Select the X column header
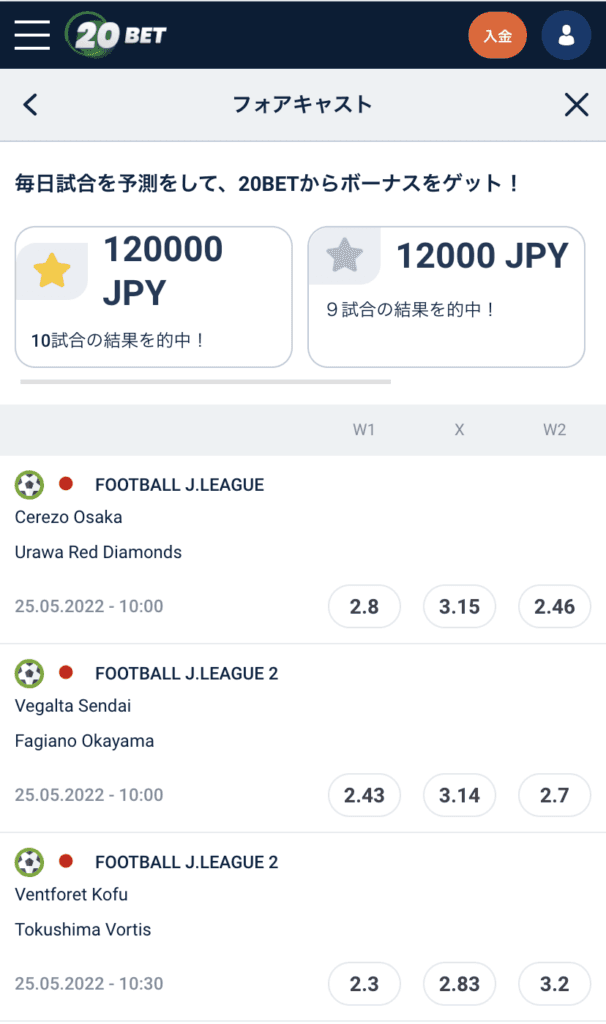This screenshot has width=606, height=1024. point(459,430)
